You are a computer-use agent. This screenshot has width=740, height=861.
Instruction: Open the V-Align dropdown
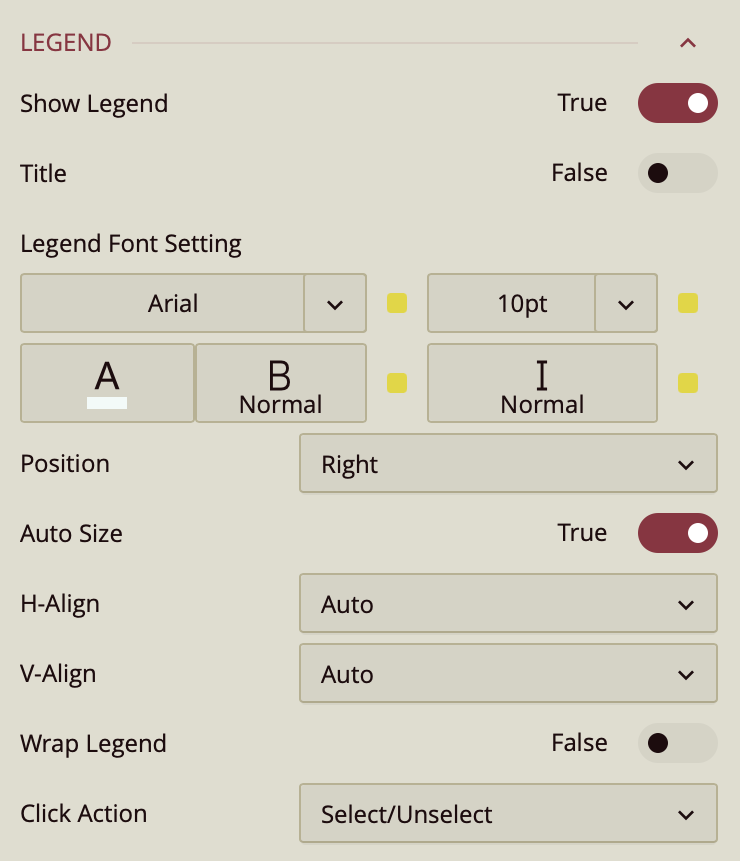point(508,674)
